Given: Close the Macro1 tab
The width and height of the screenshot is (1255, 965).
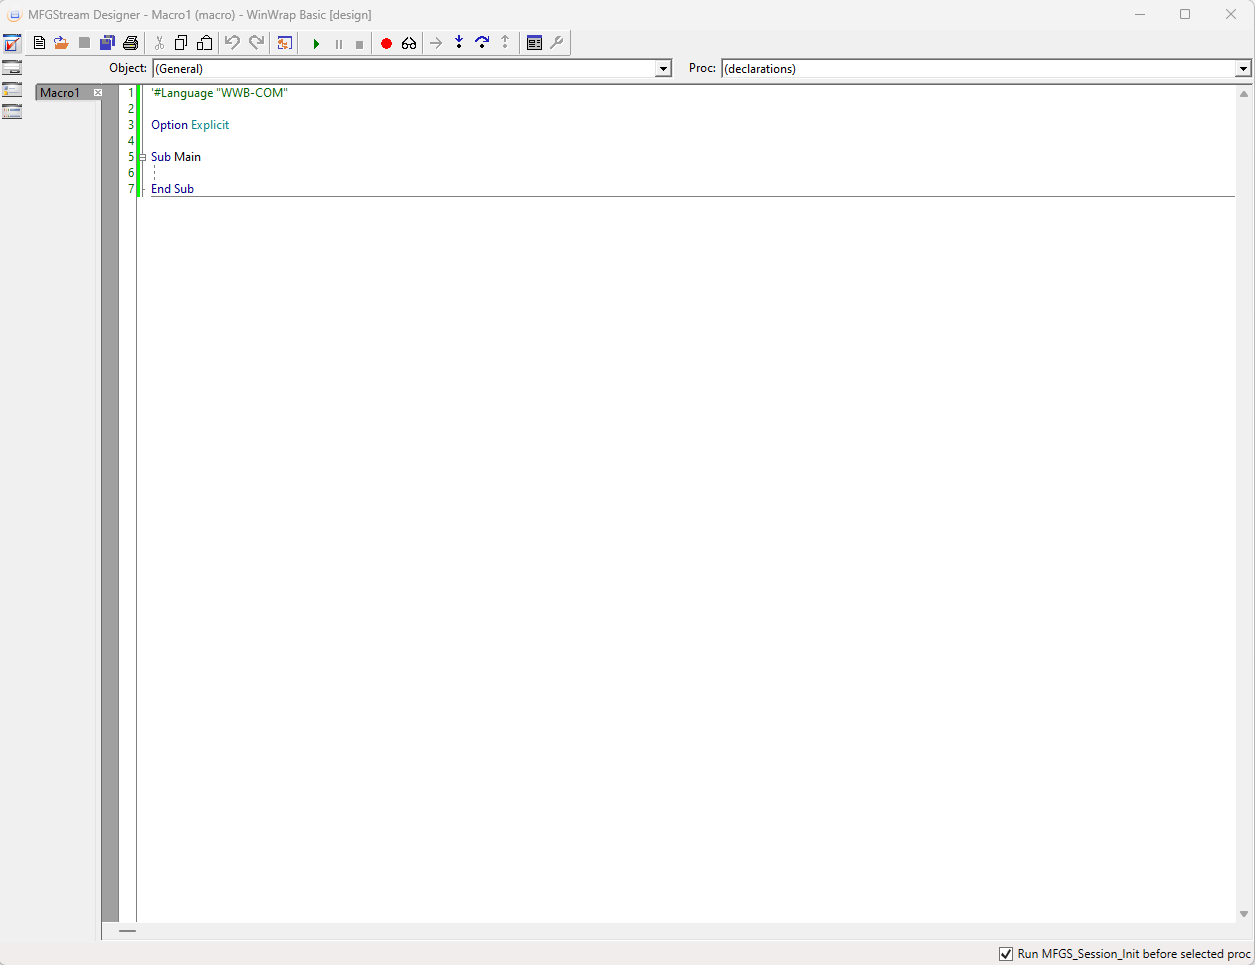Looking at the screenshot, I should (98, 93).
